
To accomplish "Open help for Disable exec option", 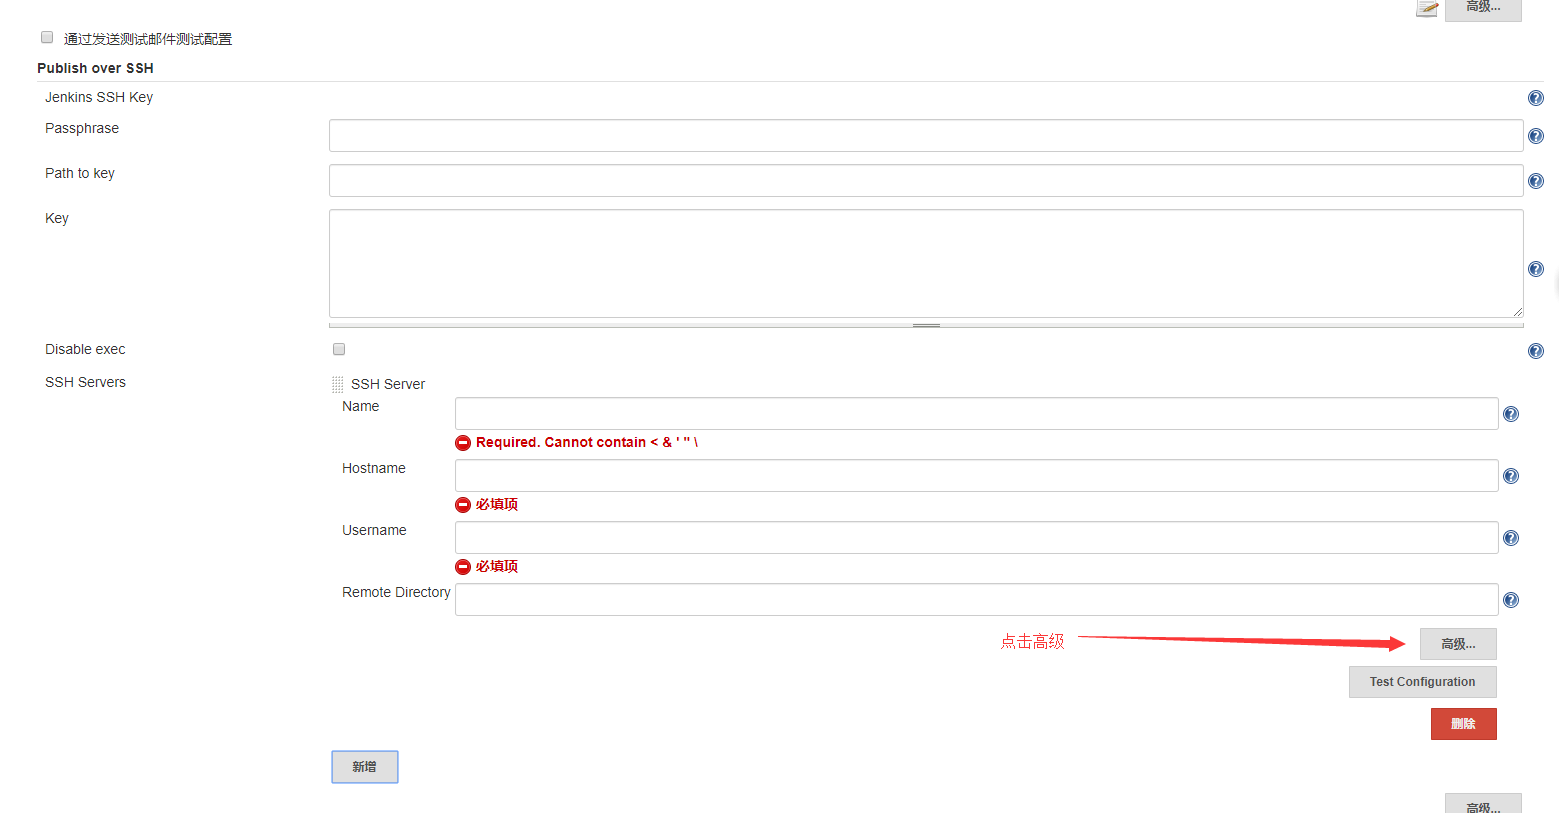I will click(x=1536, y=350).
